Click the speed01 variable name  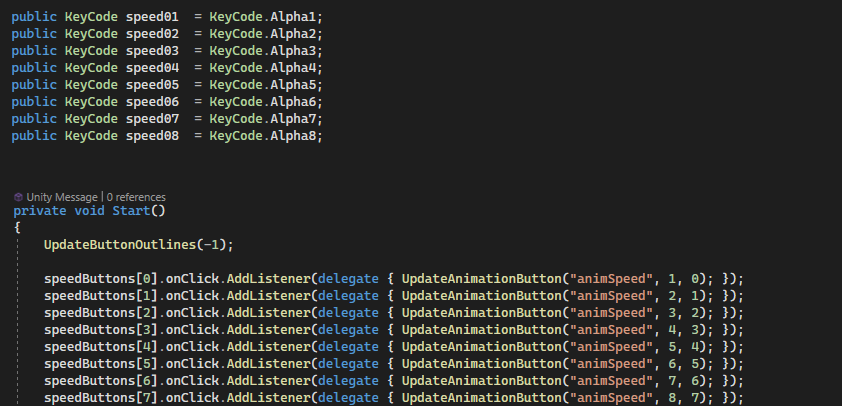coord(152,17)
